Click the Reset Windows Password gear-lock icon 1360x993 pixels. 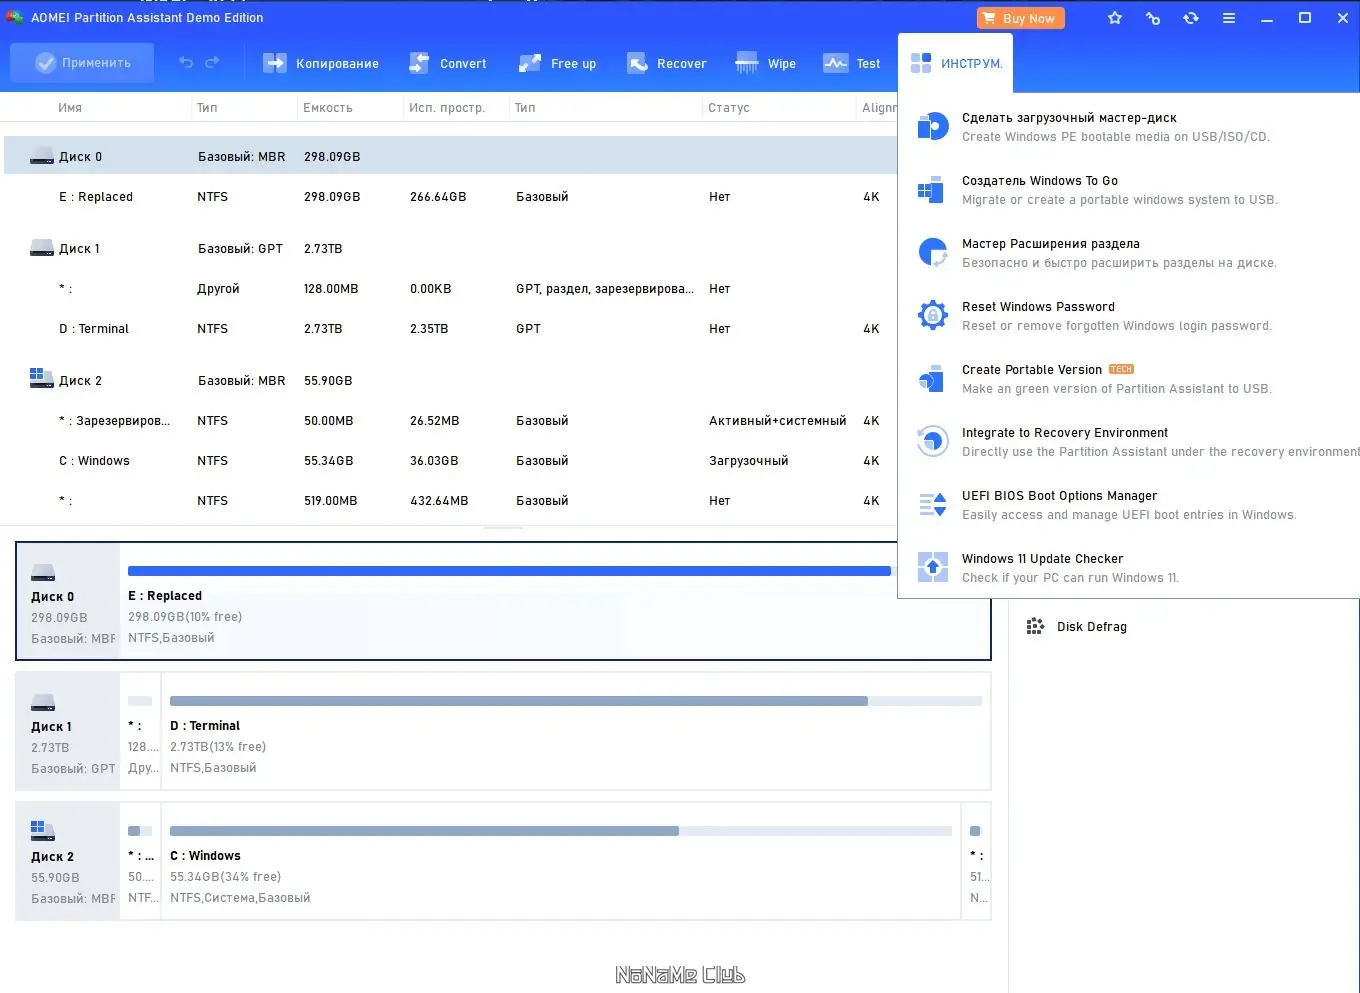(932, 315)
